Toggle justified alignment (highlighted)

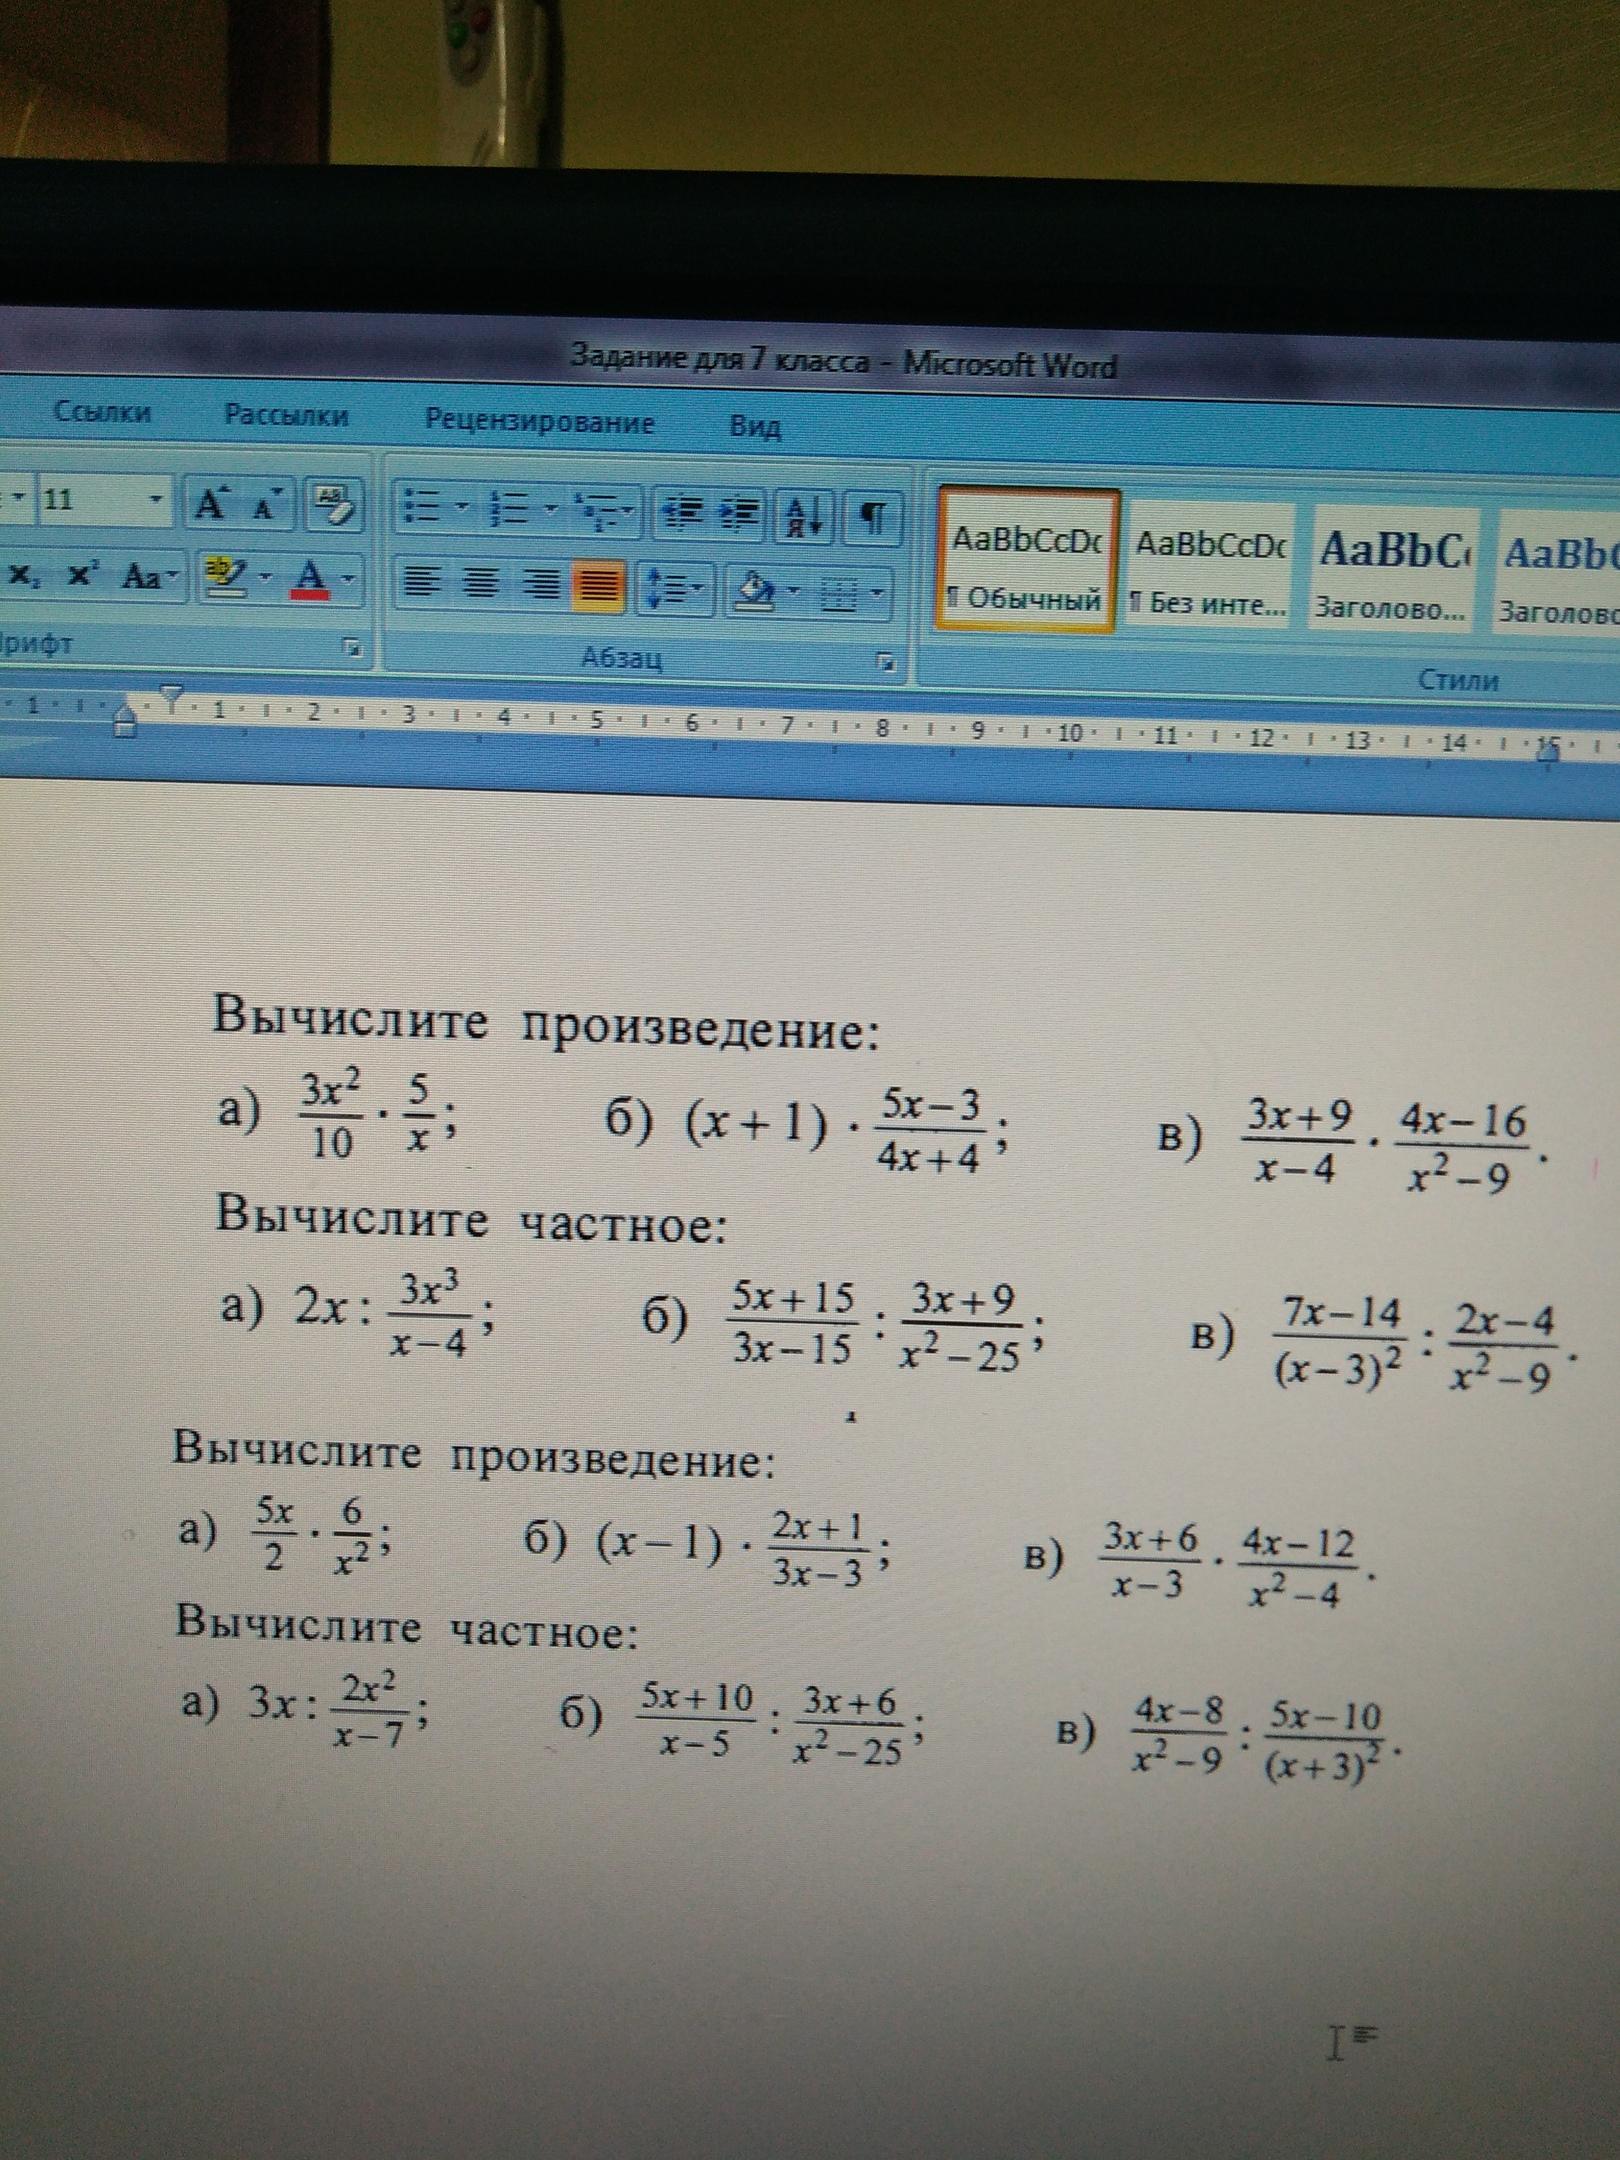tap(601, 588)
